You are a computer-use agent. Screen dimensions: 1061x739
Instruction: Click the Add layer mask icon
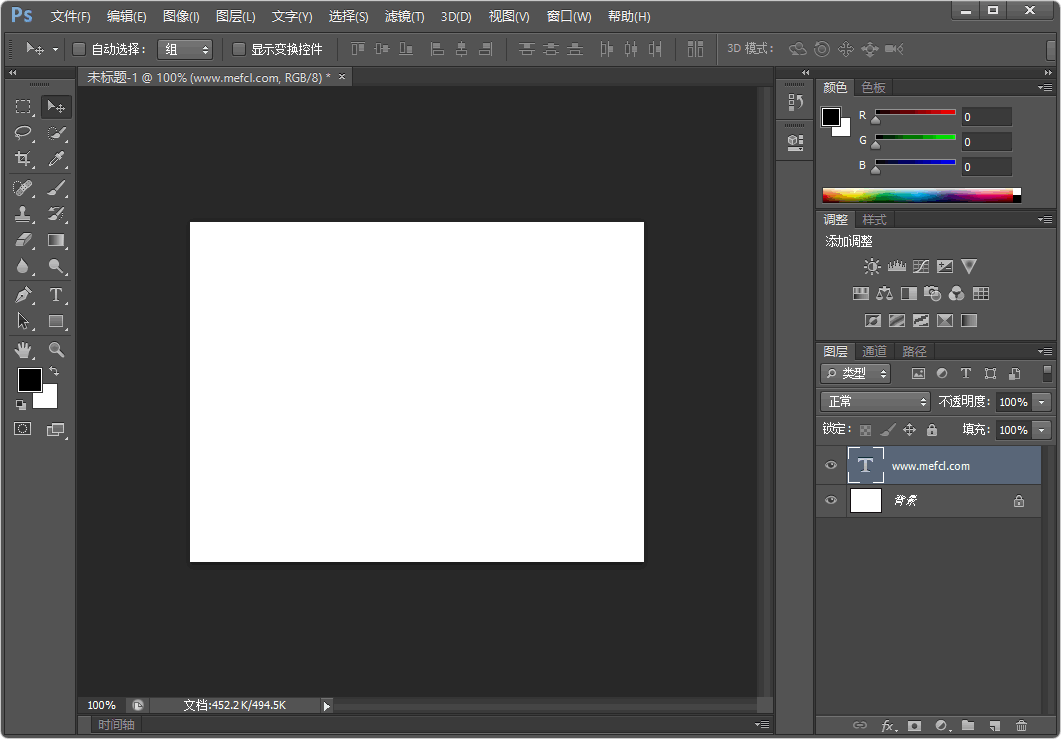pyautogui.click(x=914, y=725)
